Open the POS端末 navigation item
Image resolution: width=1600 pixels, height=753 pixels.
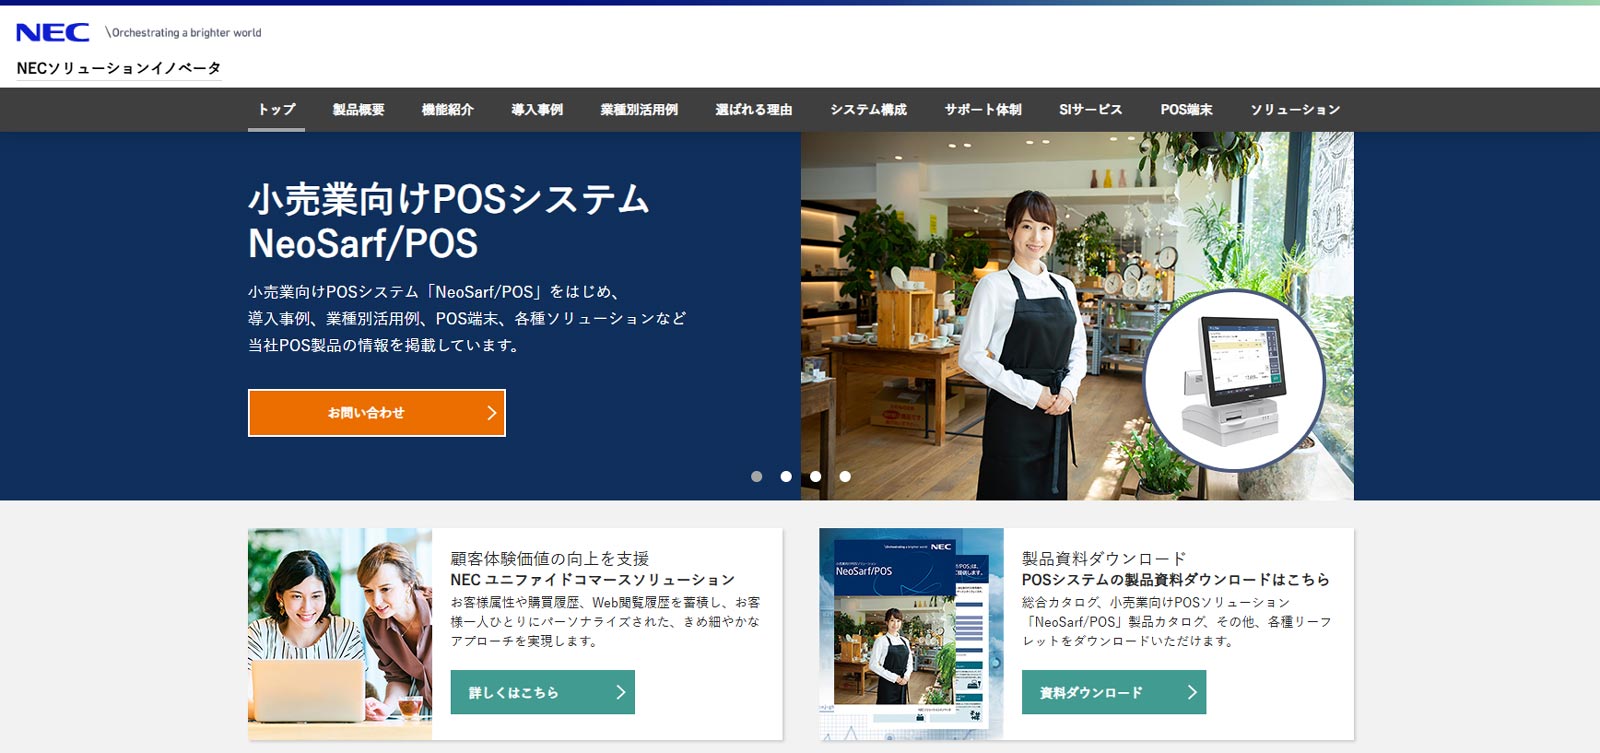tap(1186, 109)
